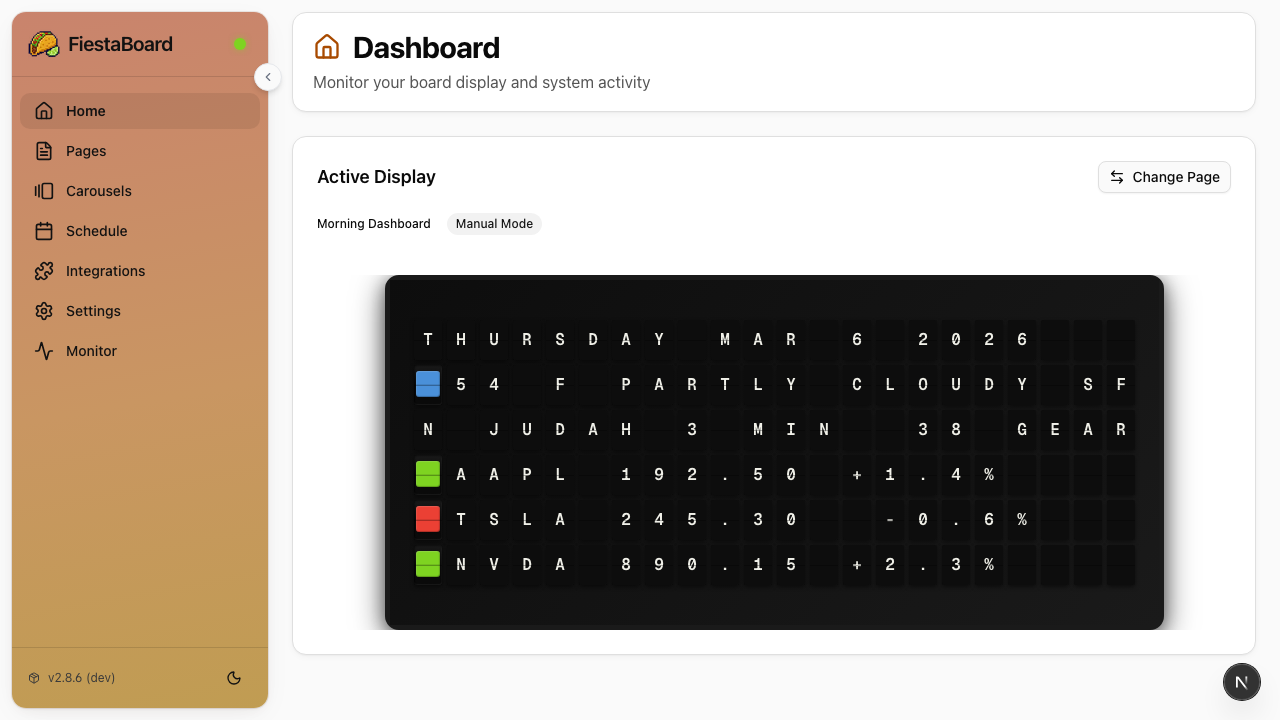The width and height of the screenshot is (1280, 720).
Task: Expand version info next to v2.8.6
Action: click(x=32, y=678)
